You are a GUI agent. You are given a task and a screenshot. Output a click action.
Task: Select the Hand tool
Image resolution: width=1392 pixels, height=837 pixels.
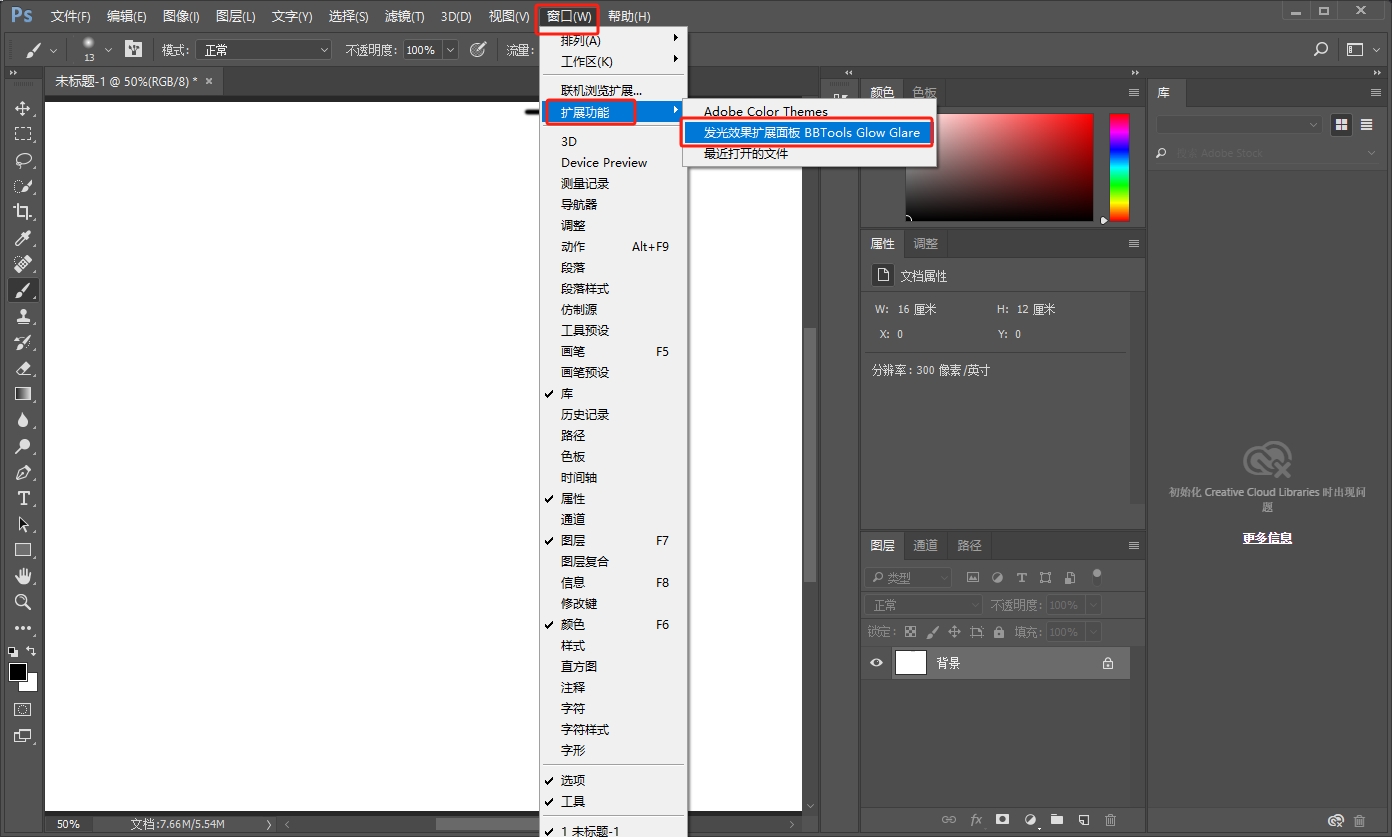pos(23,576)
